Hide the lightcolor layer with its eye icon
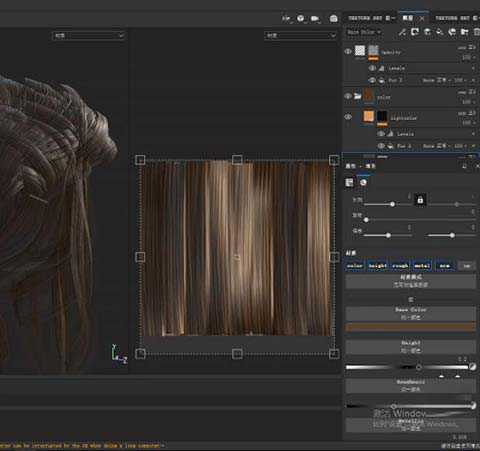Image resolution: width=480 pixels, height=451 pixels. (x=348, y=117)
